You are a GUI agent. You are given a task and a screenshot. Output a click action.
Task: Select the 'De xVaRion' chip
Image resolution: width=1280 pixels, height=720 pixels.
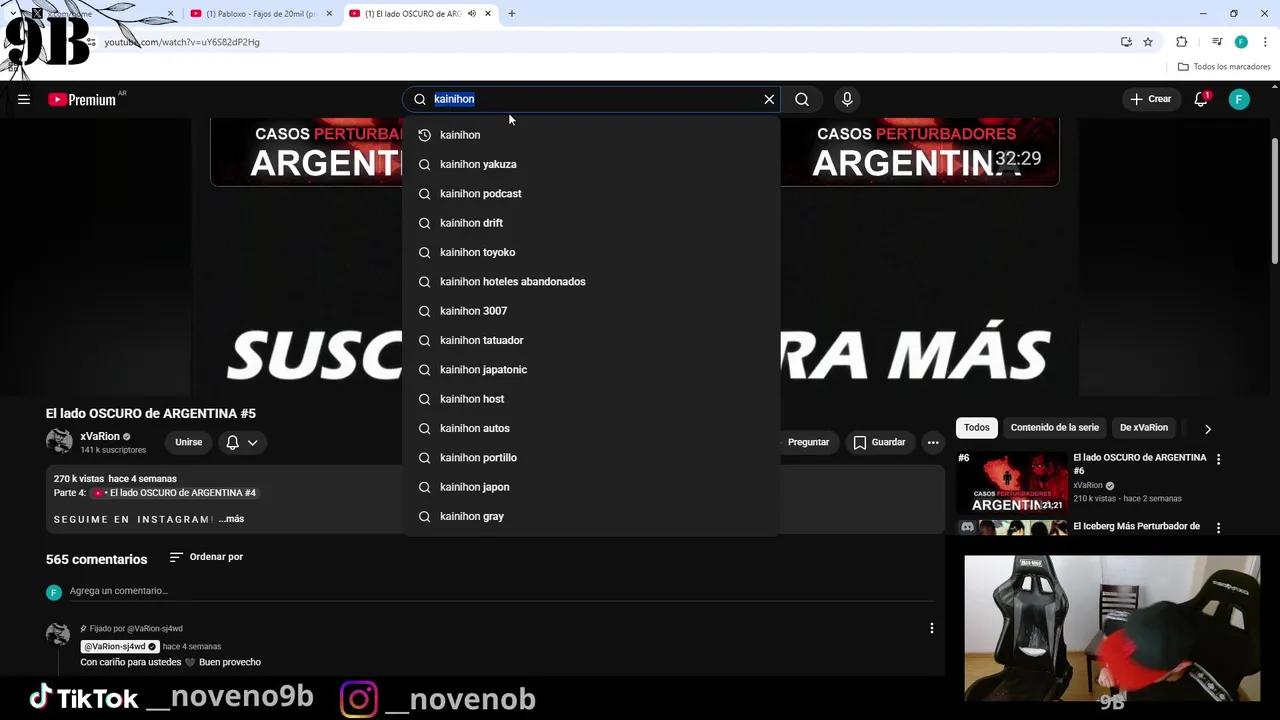tap(1144, 428)
